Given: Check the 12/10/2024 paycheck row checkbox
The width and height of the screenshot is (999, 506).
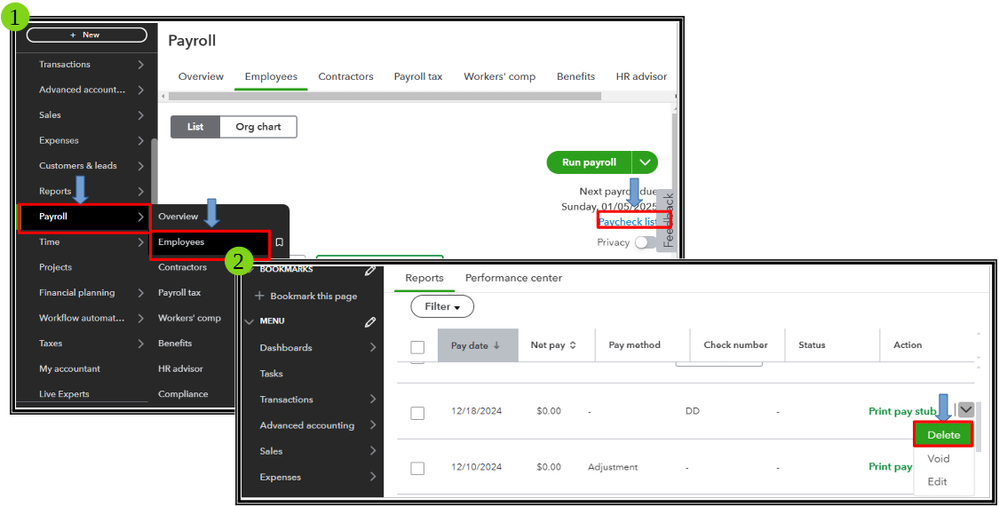Looking at the screenshot, I should [417, 468].
